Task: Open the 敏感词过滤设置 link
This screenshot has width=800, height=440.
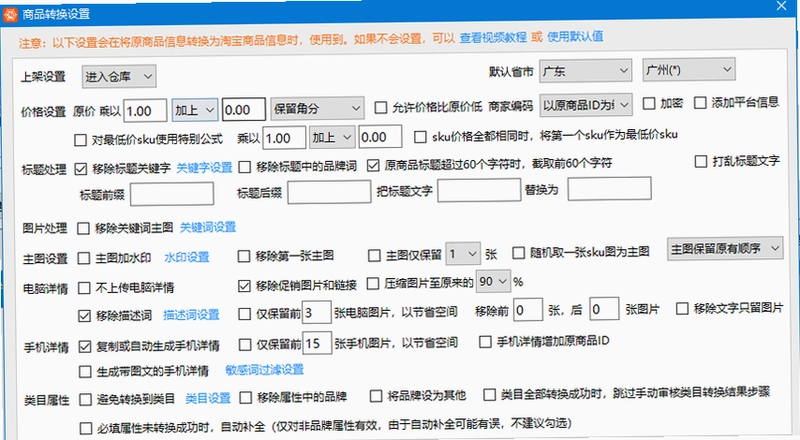Action: click(264, 370)
